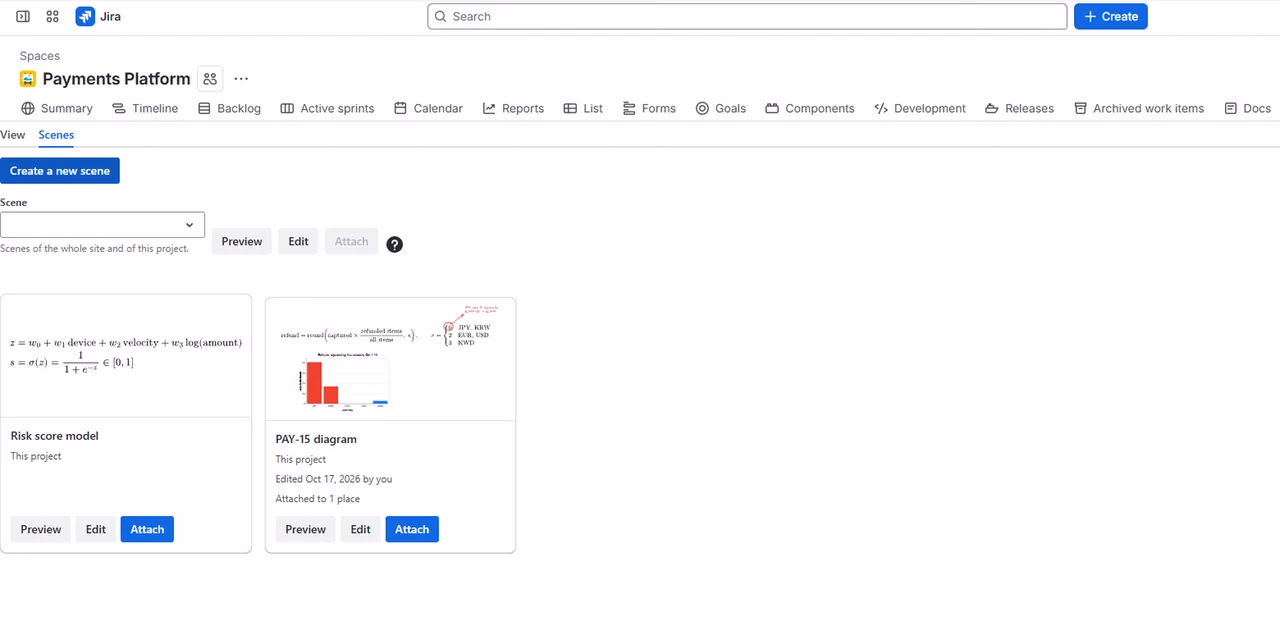
Task: Click the top Preview button next to Scene dropdown
Action: pyautogui.click(x=242, y=241)
